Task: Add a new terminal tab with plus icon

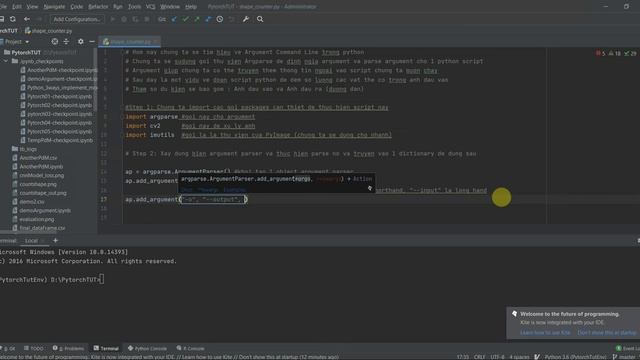Action: pos(56,240)
